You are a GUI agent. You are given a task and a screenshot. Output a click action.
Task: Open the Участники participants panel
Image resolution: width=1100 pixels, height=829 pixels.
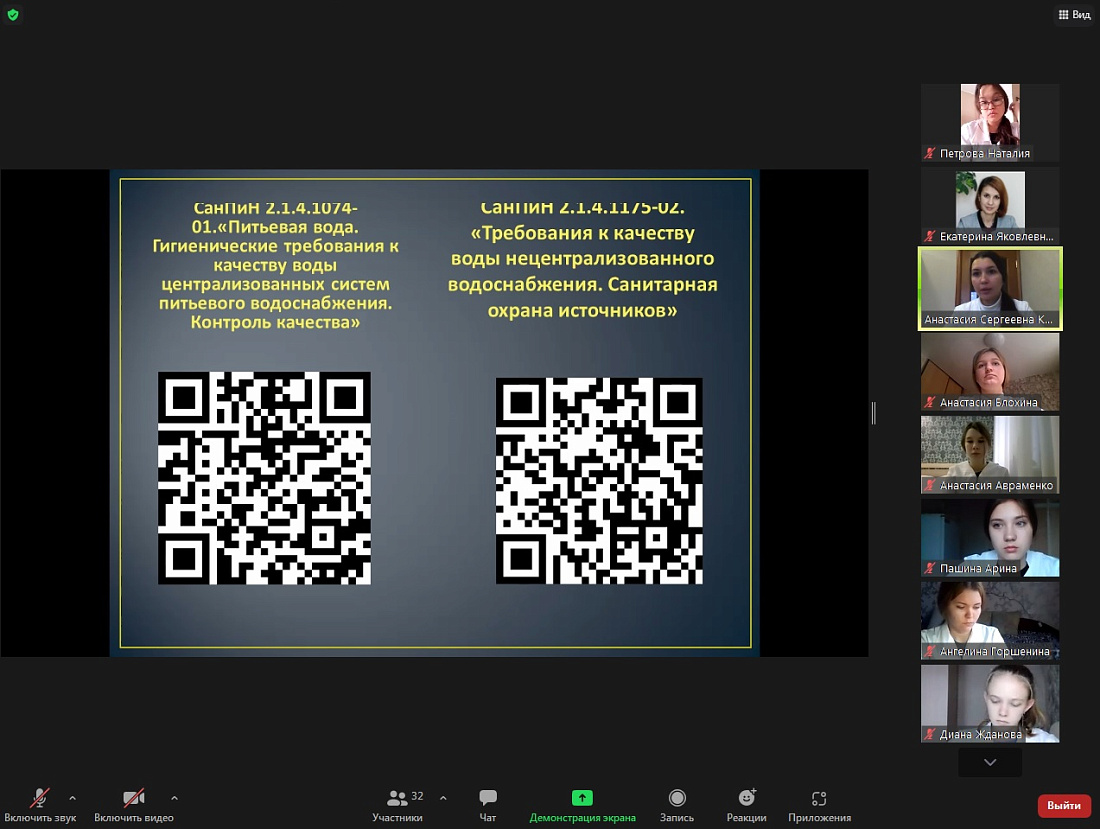(397, 804)
